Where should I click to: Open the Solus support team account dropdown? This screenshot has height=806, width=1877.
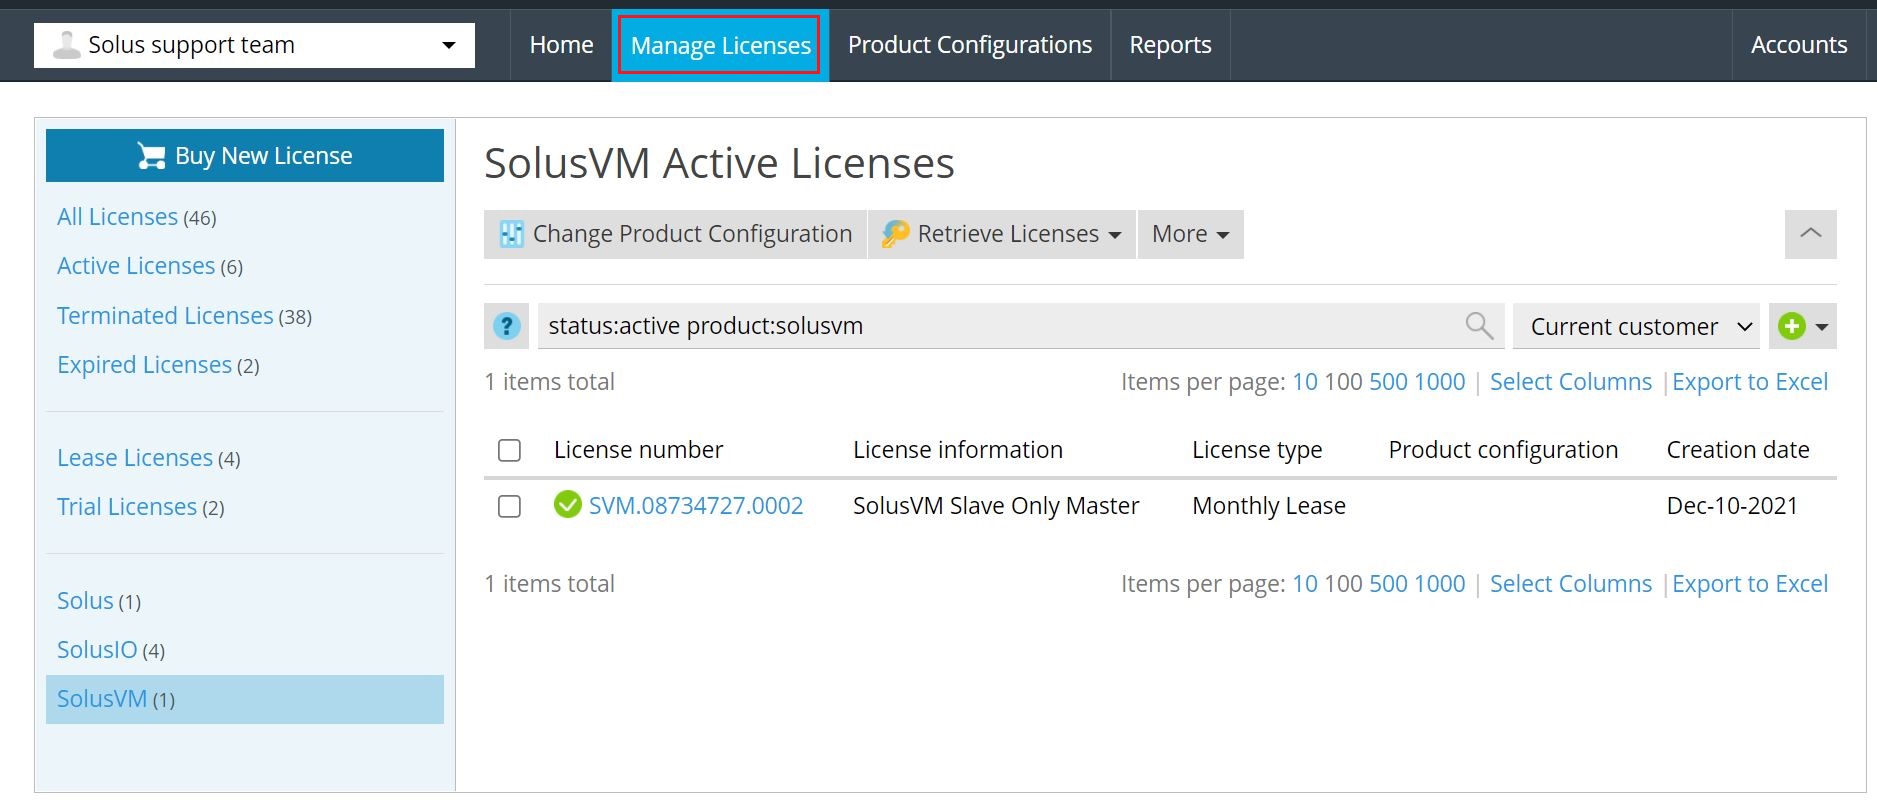[254, 45]
